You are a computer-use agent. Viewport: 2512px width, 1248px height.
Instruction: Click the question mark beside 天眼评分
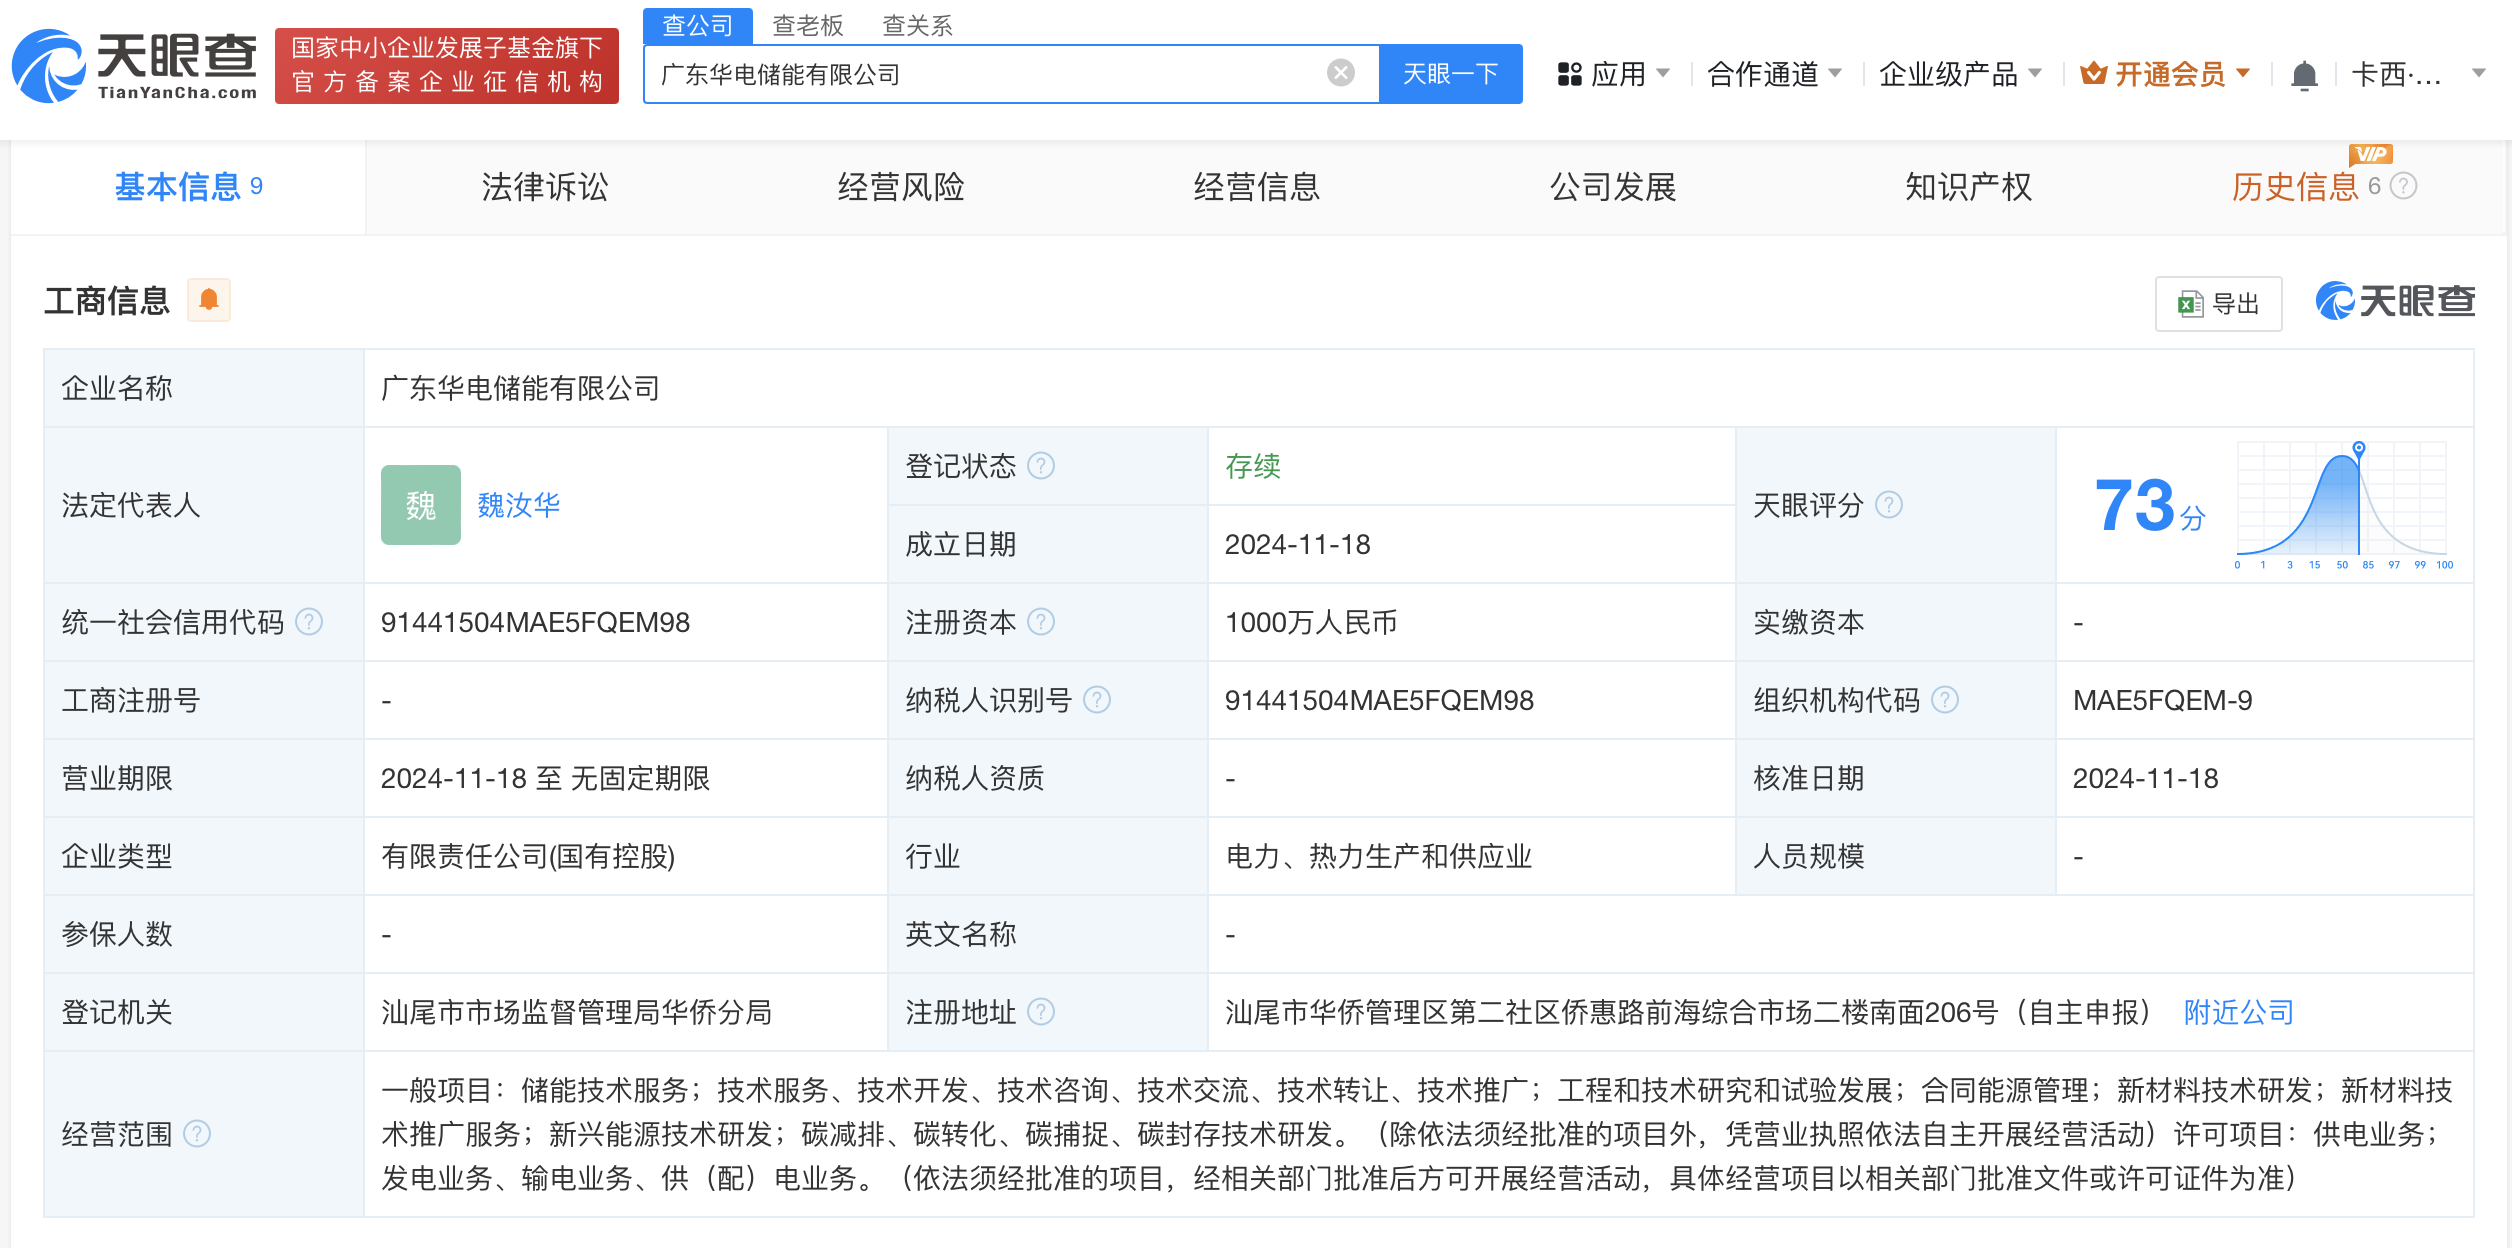(x=1889, y=505)
